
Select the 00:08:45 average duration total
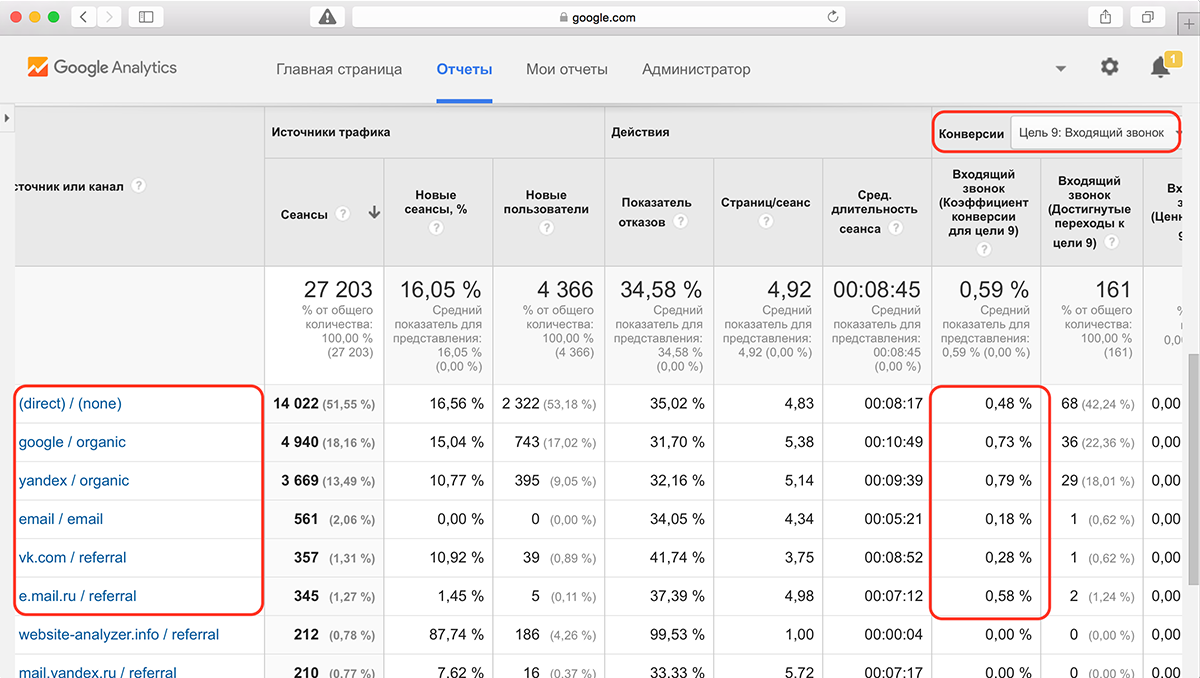click(876, 290)
